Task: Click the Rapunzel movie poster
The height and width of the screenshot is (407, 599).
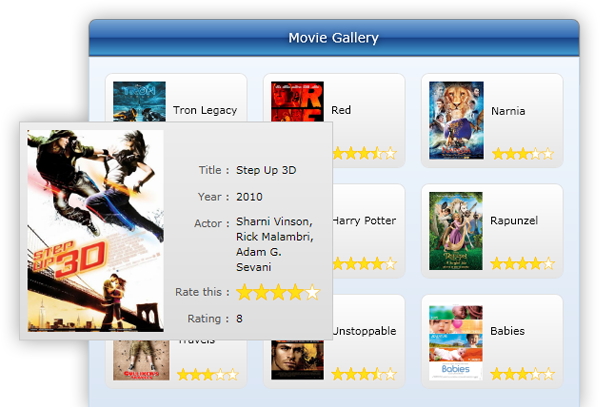Action: 456,231
